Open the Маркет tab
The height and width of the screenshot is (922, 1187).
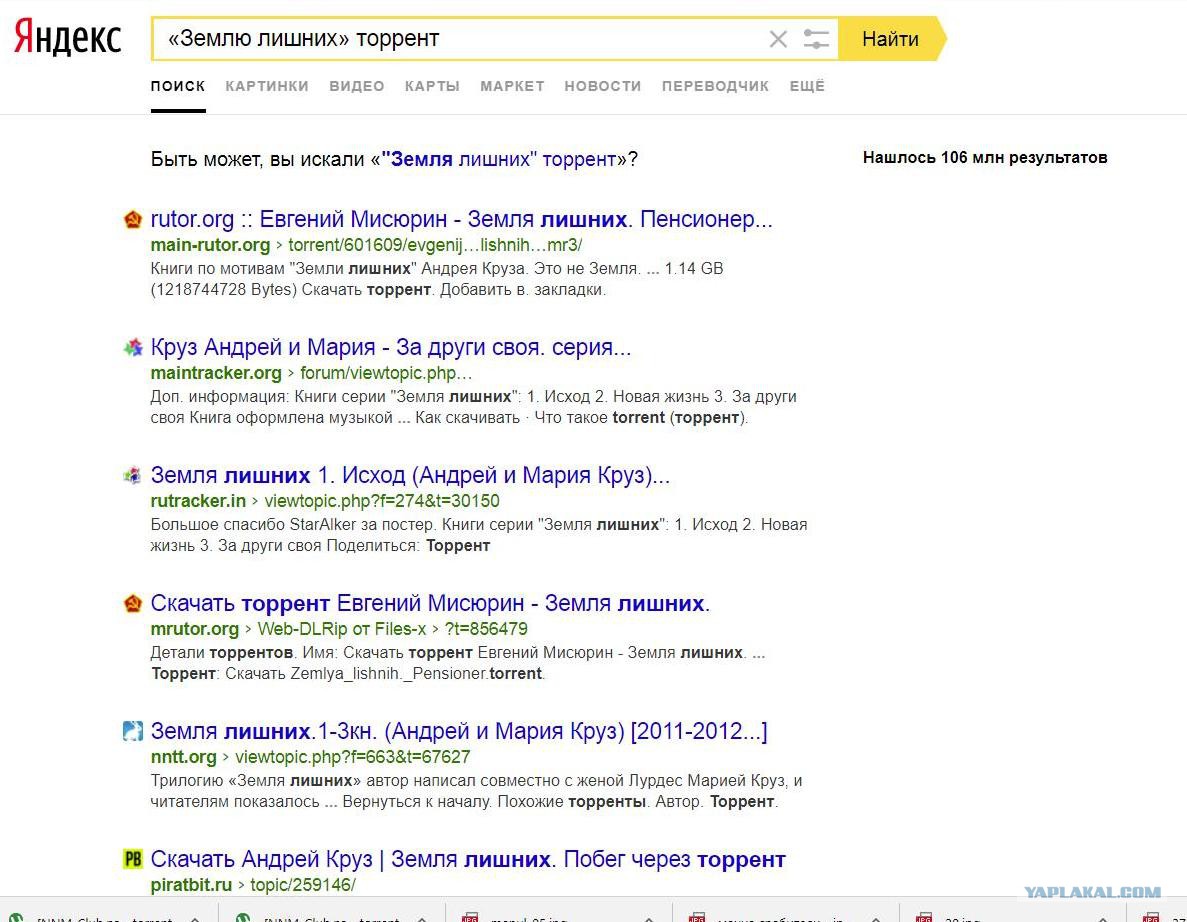512,86
